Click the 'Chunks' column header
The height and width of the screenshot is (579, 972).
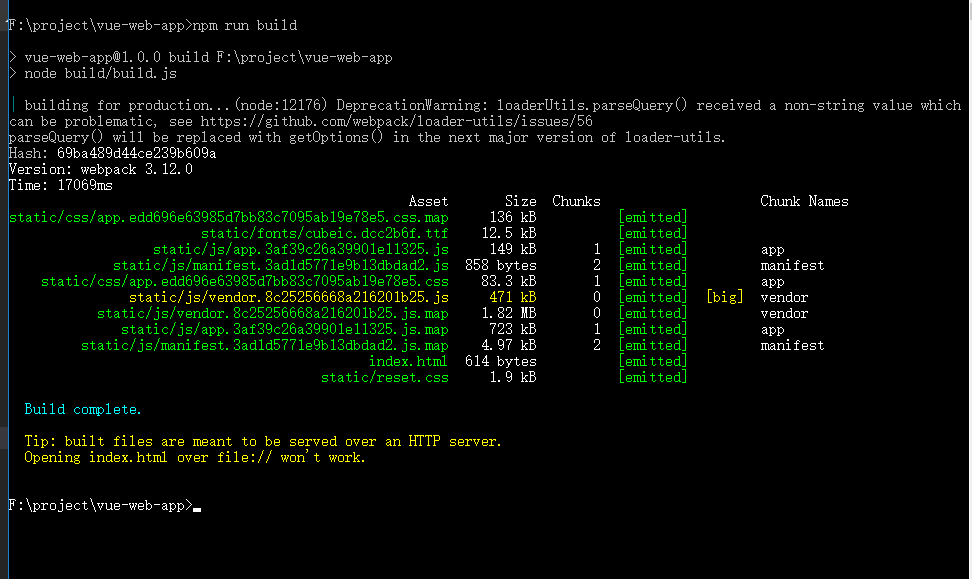577,201
